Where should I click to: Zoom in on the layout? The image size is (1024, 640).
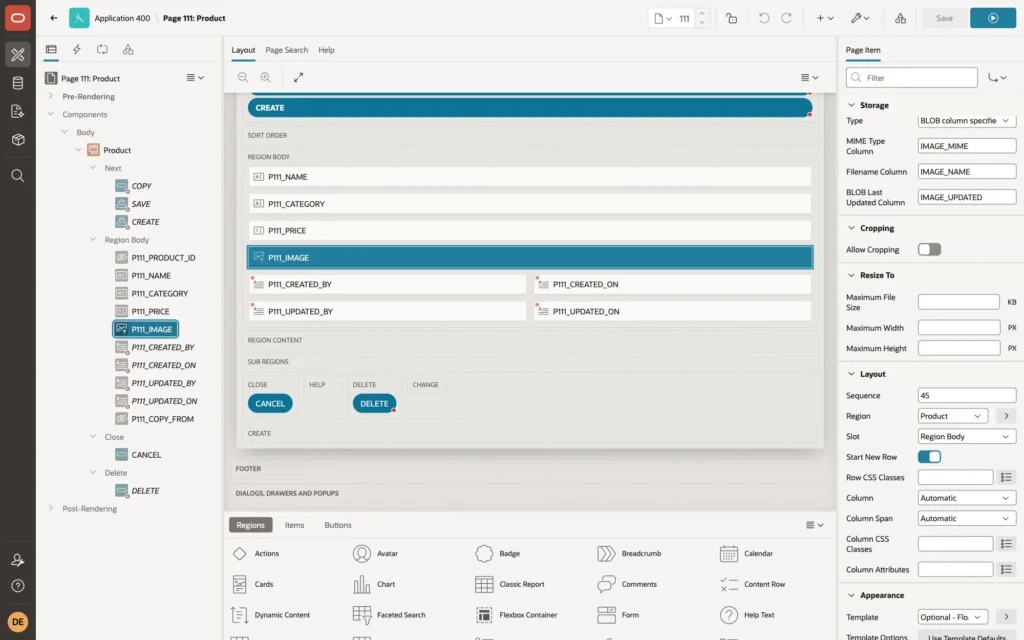(266, 77)
